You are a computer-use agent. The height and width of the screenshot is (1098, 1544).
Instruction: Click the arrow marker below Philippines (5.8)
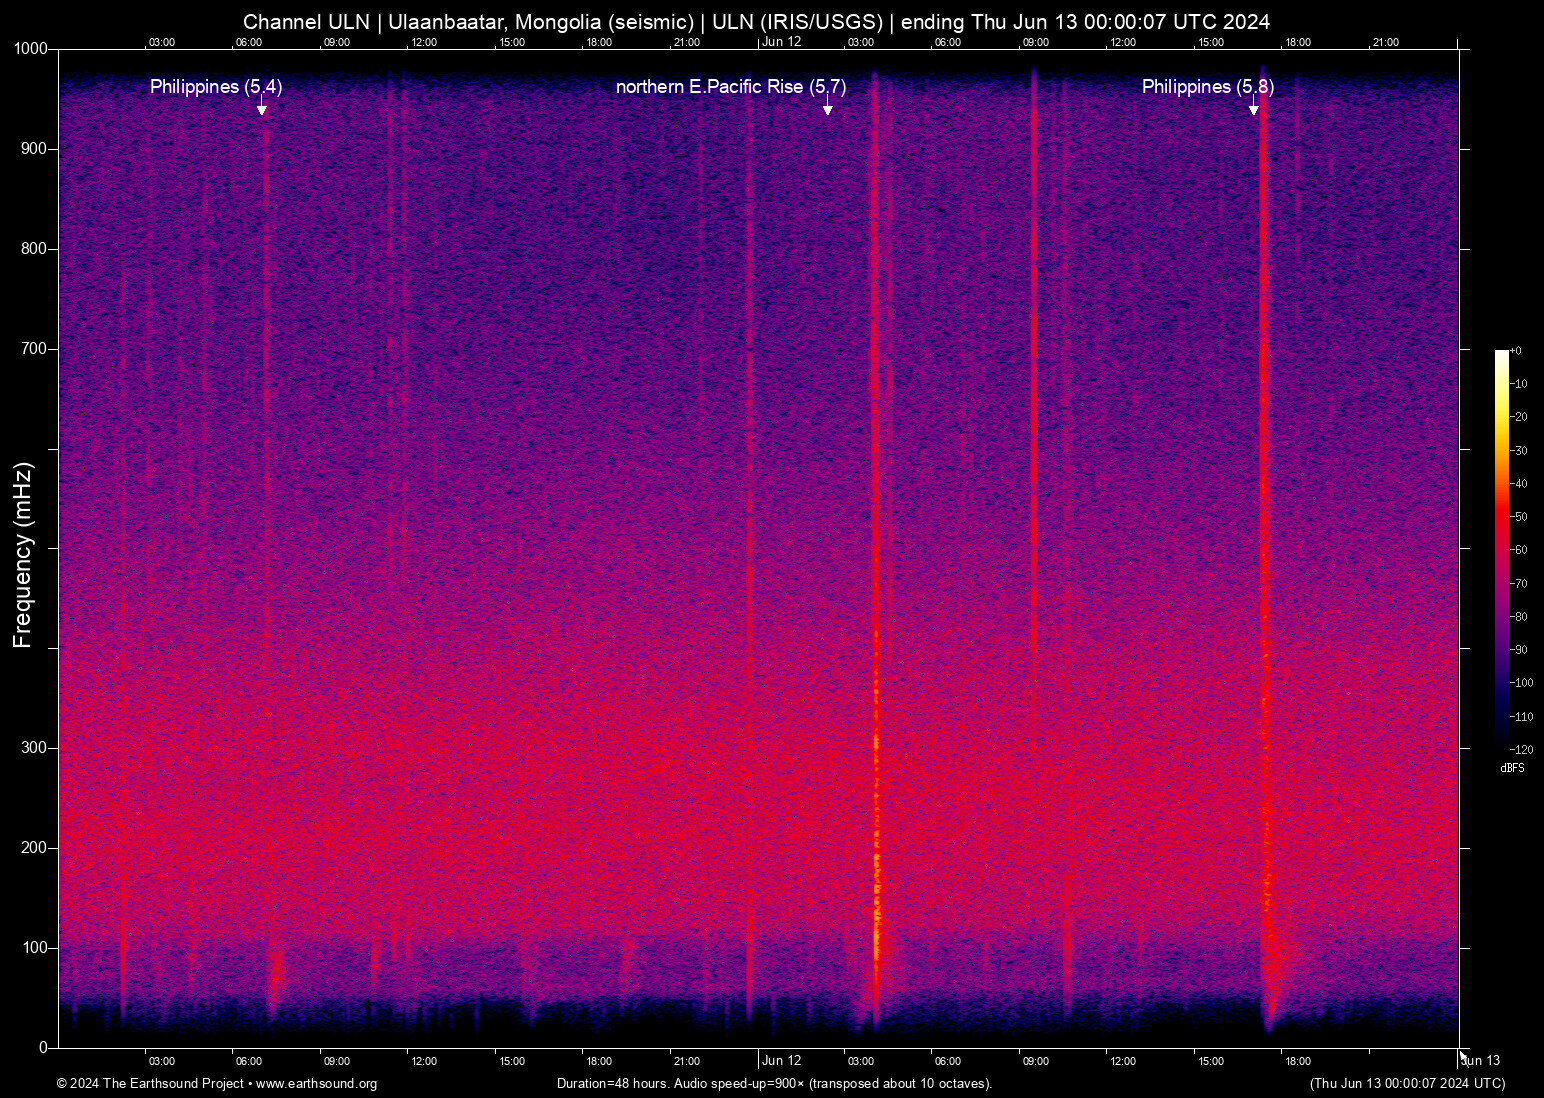click(1254, 108)
